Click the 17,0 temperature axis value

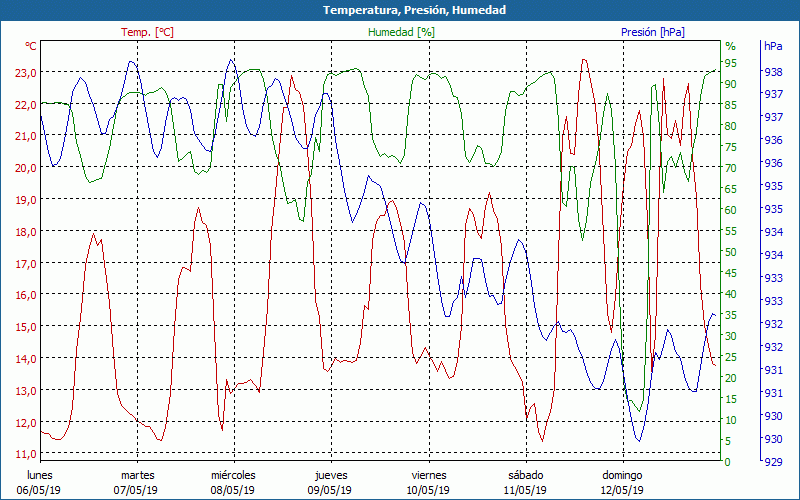coord(26,264)
